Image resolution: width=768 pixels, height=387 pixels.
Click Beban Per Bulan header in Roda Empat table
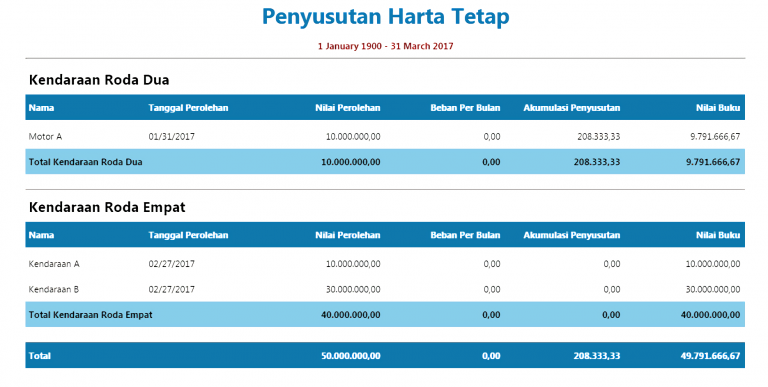[x=465, y=235]
